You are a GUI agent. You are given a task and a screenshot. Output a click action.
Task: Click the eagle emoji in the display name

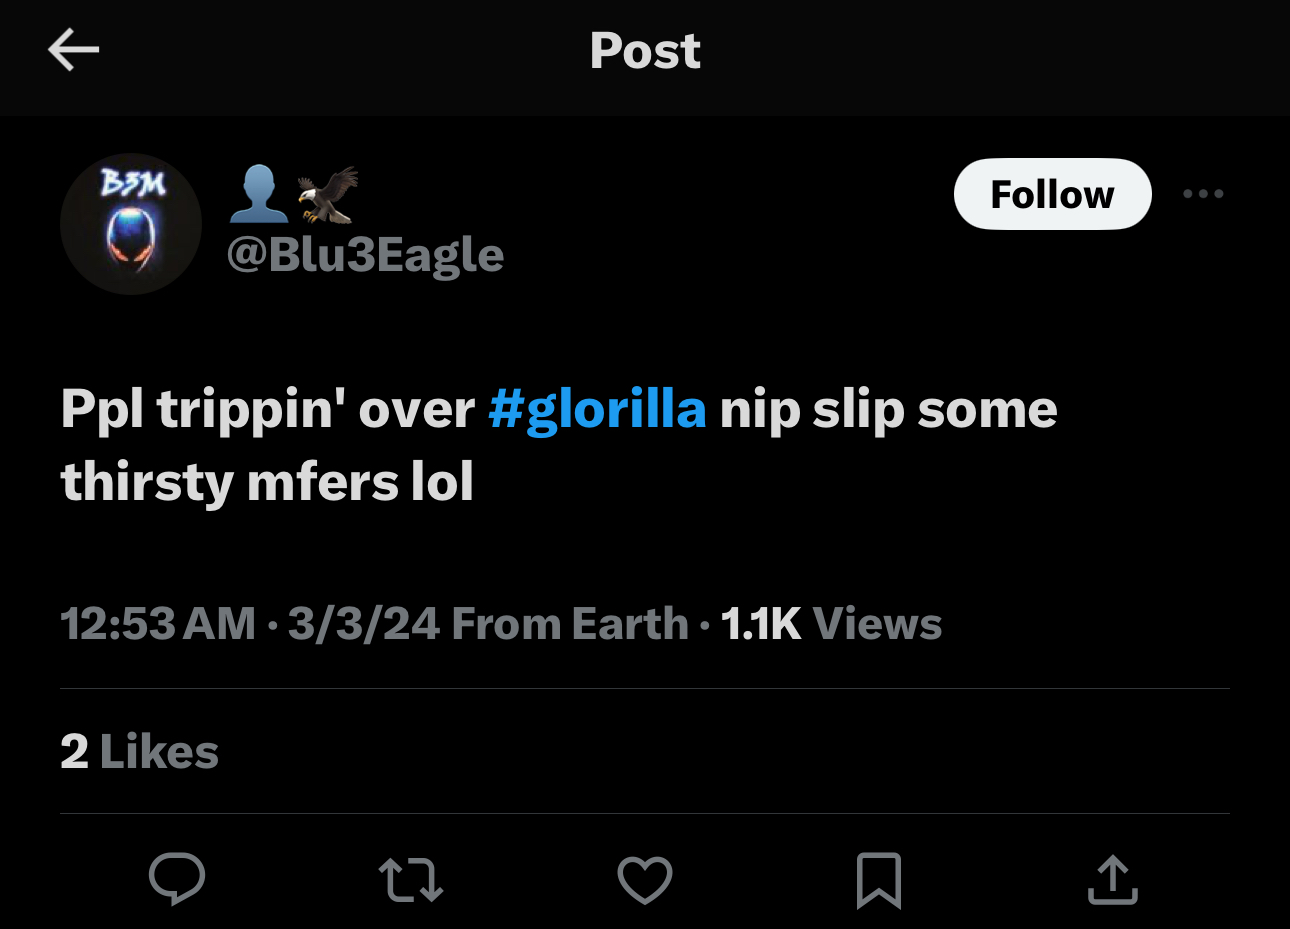(x=327, y=190)
